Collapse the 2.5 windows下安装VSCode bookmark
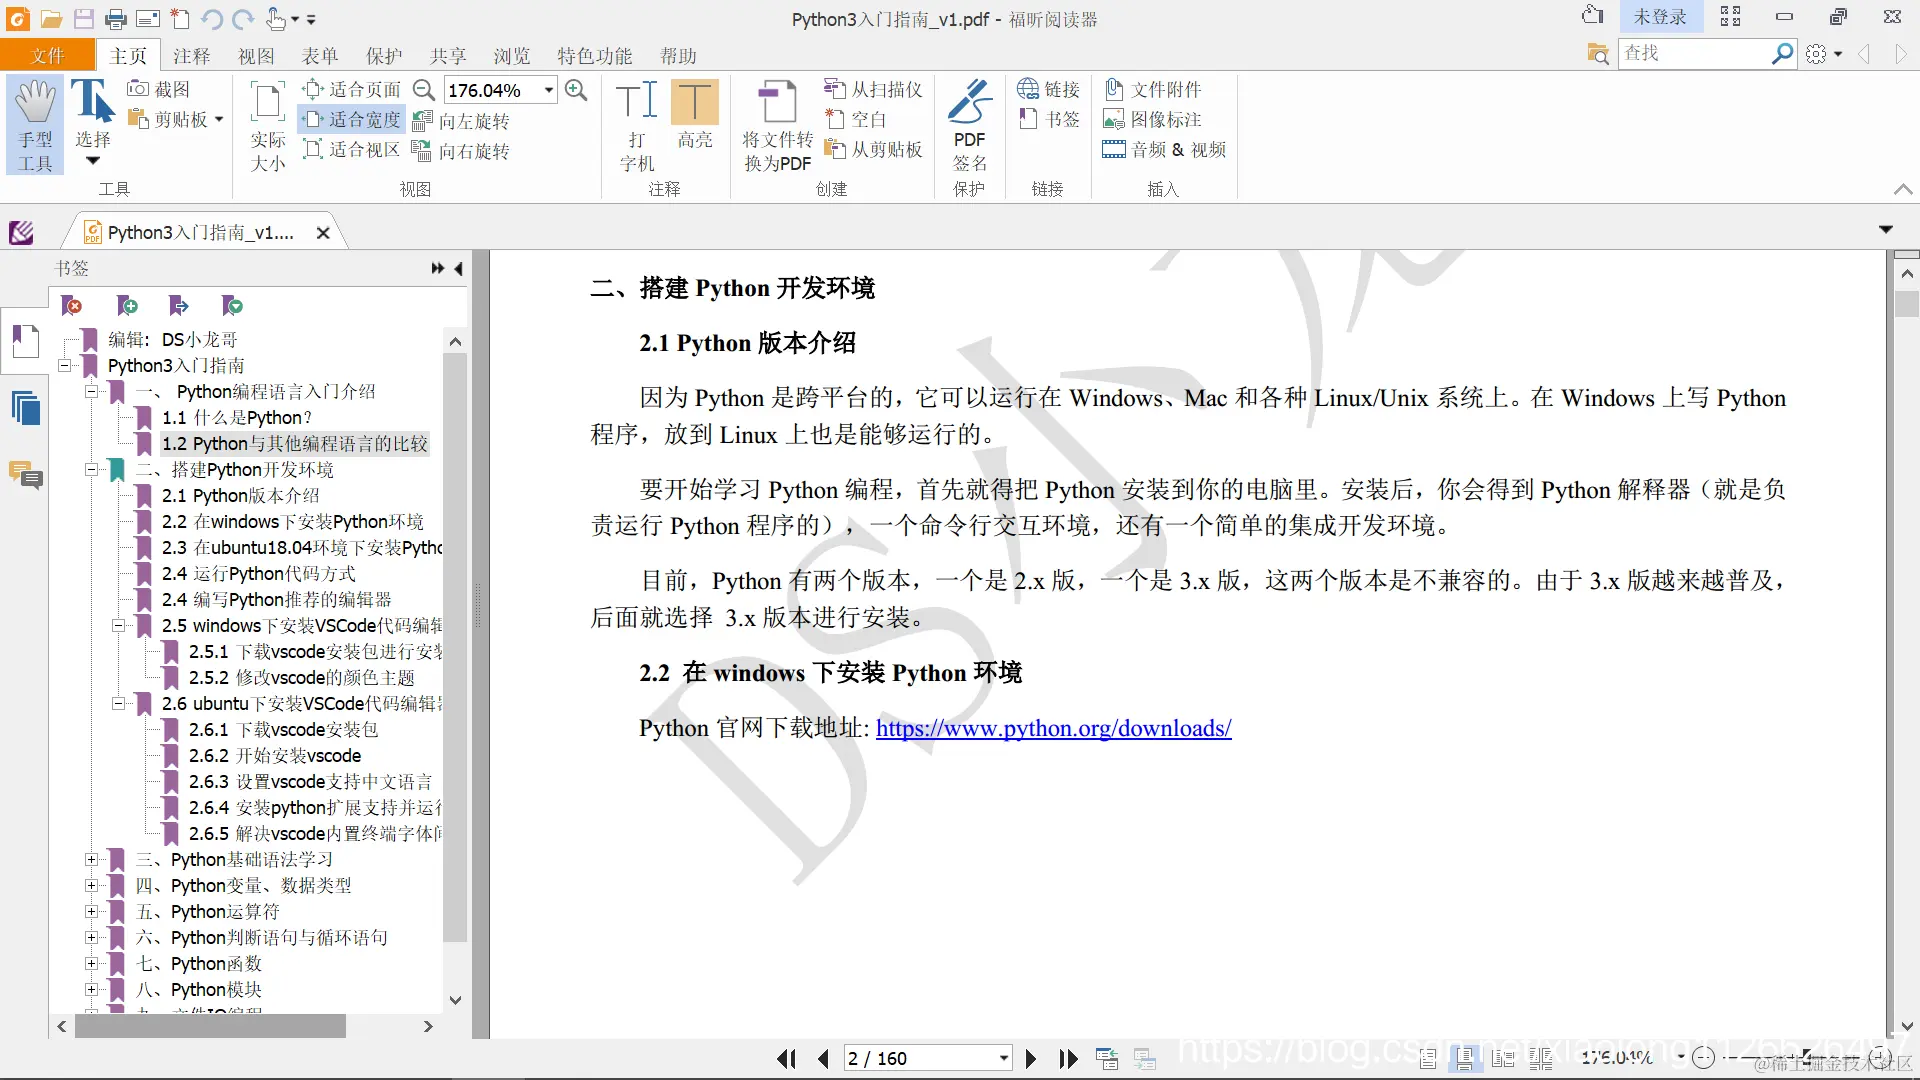Screen dimensions: 1920x1080 pos(118,626)
